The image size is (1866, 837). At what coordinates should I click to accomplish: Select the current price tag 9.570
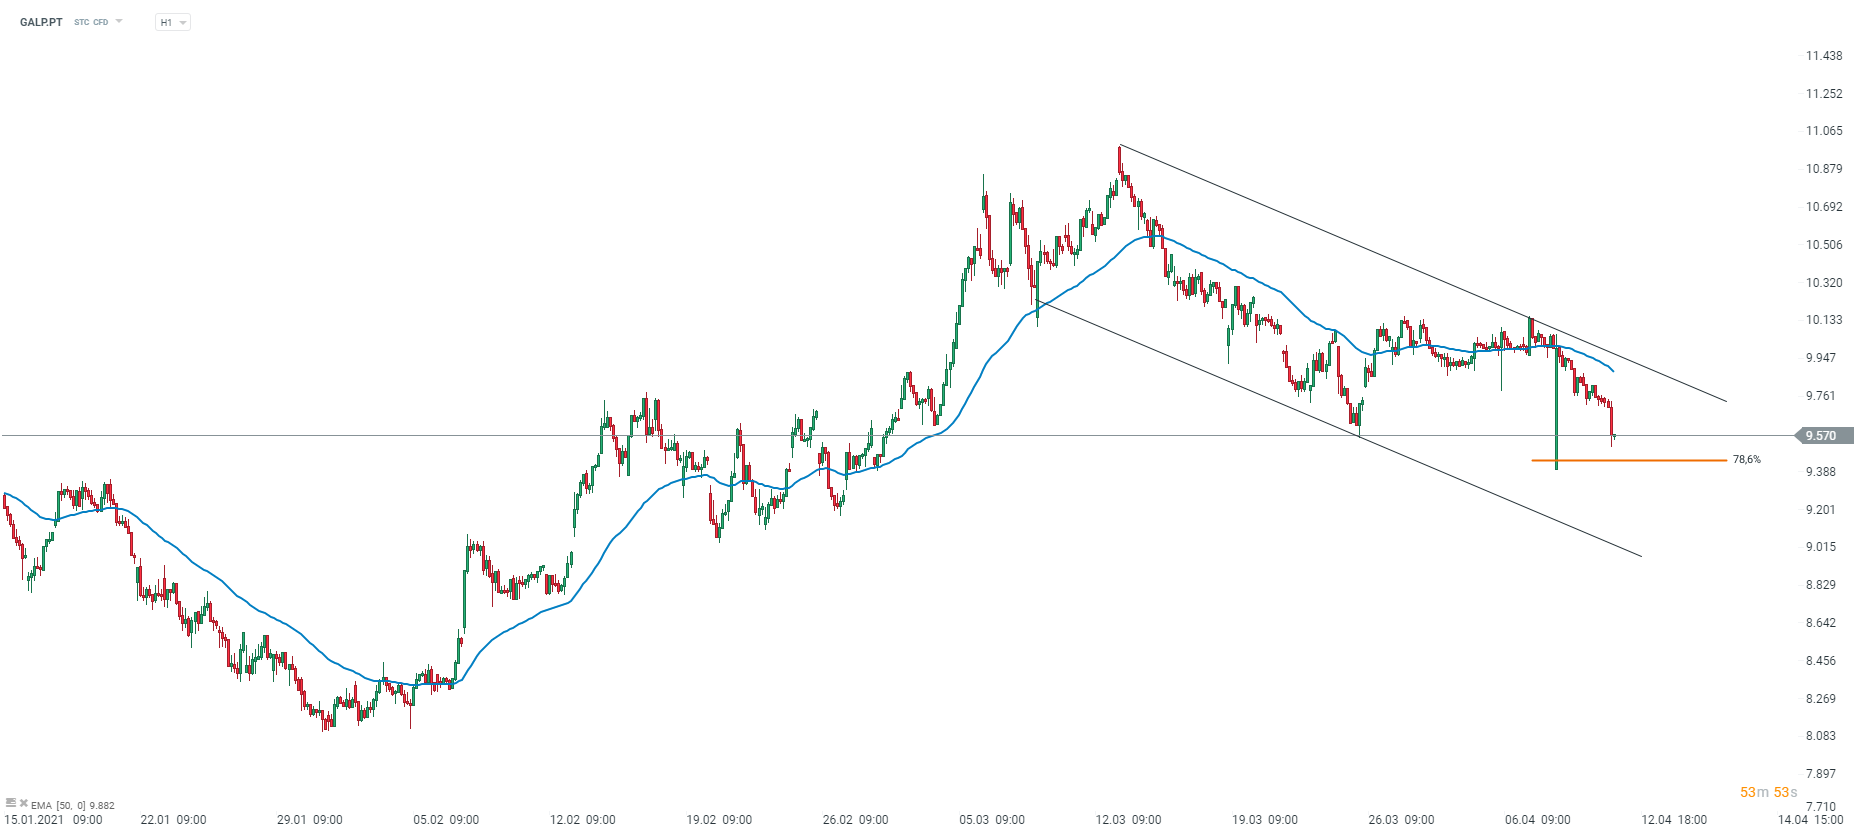coord(1824,436)
